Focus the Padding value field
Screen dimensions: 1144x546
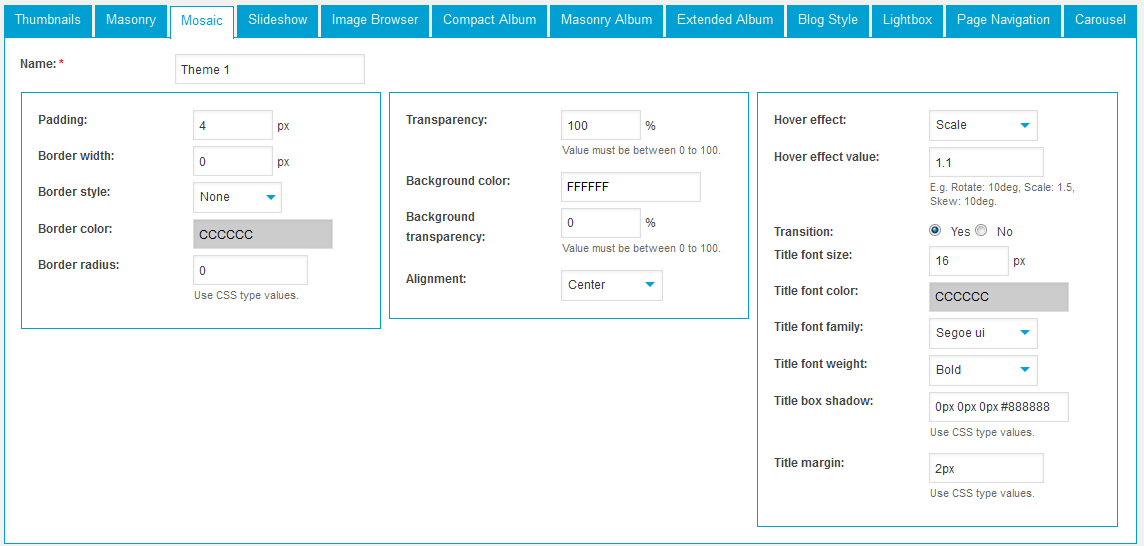pos(232,125)
